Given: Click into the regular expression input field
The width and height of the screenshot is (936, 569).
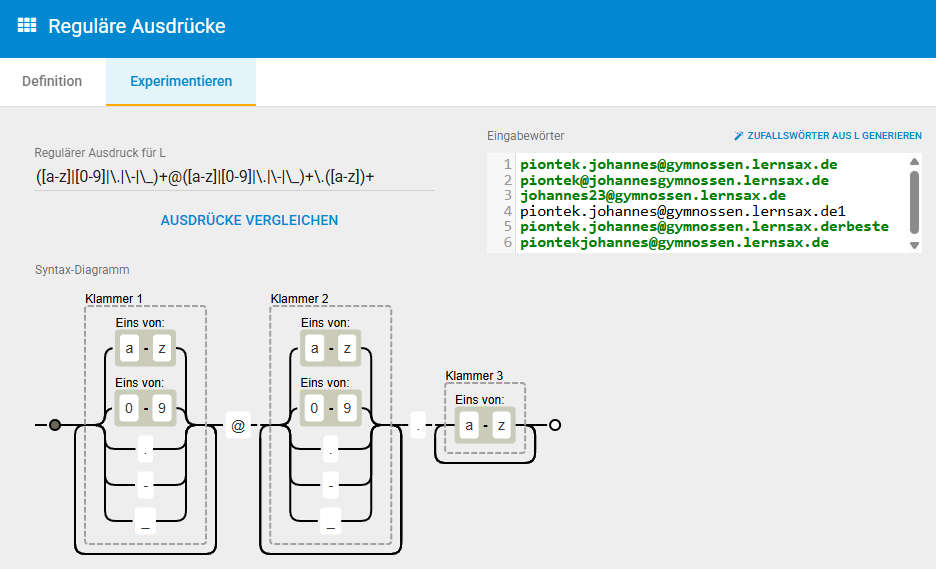Looking at the screenshot, I should pyautogui.click(x=234, y=177).
